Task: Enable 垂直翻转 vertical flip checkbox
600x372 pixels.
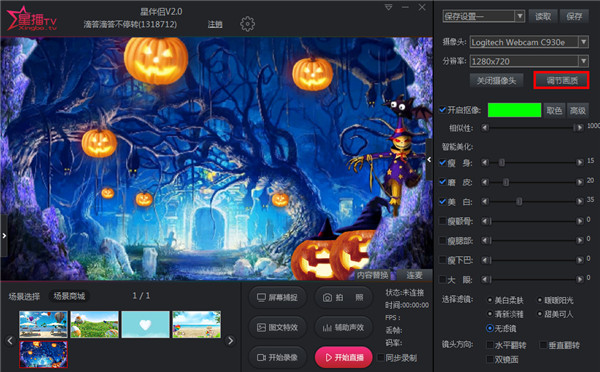Action: coord(543,345)
